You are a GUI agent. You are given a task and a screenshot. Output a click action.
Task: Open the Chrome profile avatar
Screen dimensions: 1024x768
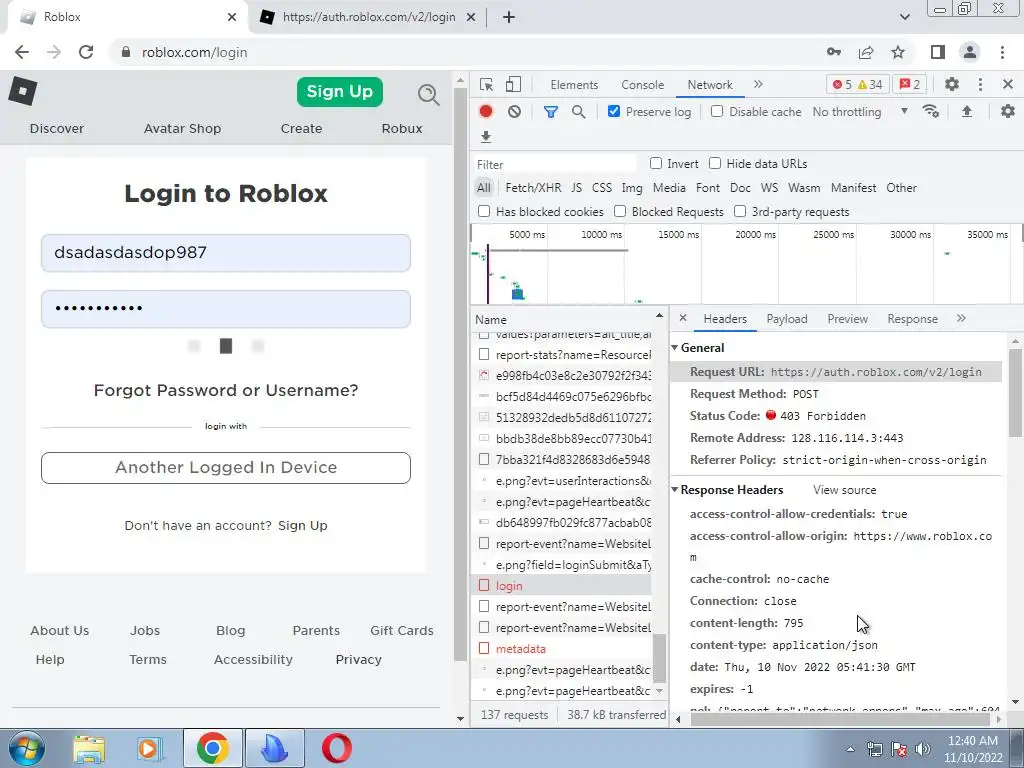pos(970,52)
